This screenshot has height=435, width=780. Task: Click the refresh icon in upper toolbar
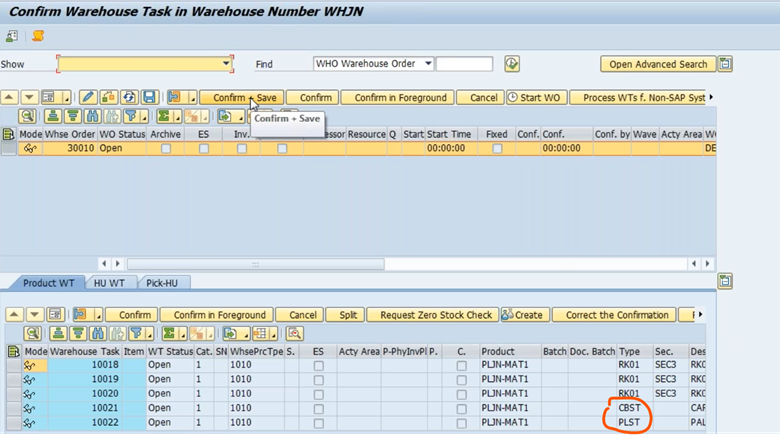point(129,97)
